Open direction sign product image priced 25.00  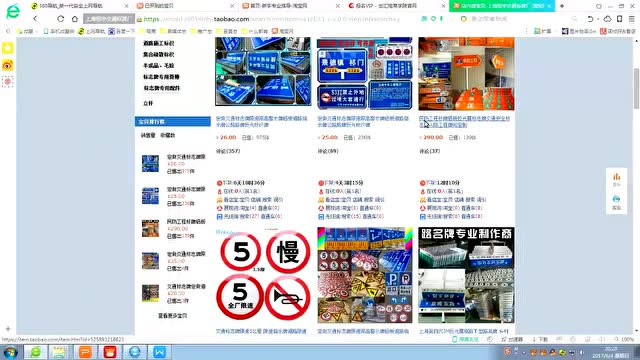(364, 74)
